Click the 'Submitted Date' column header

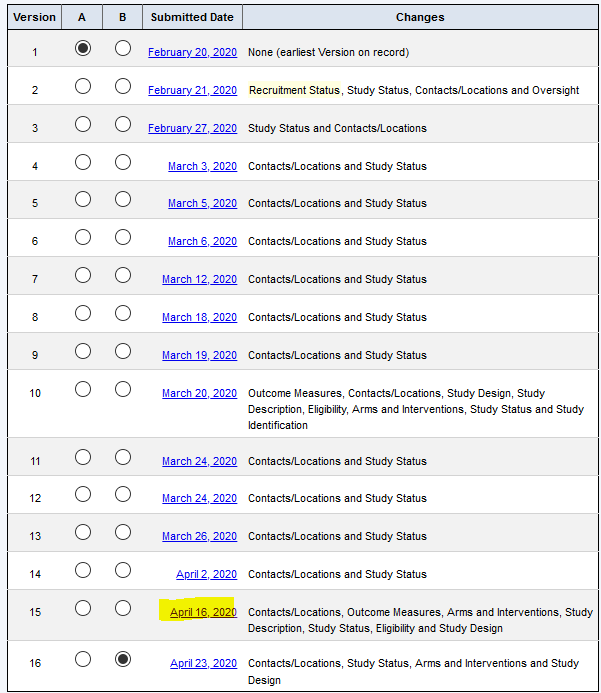click(x=192, y=17)
